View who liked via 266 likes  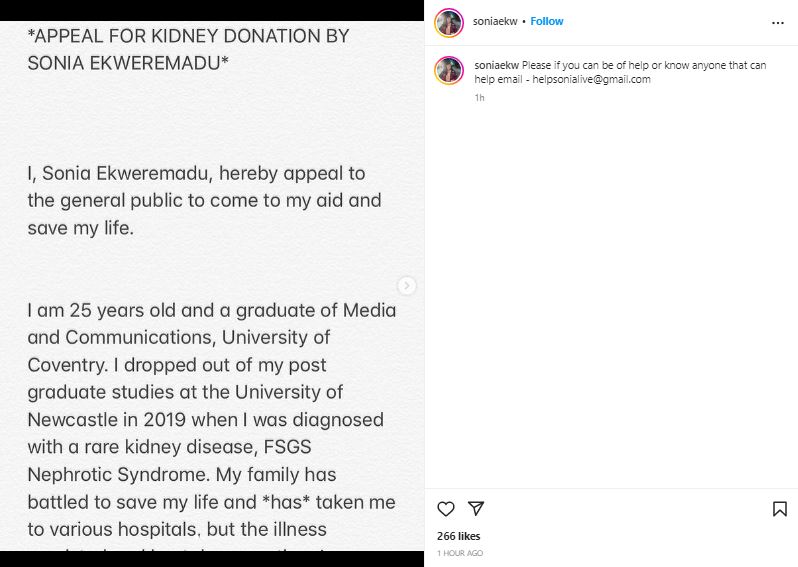(459, 536)
